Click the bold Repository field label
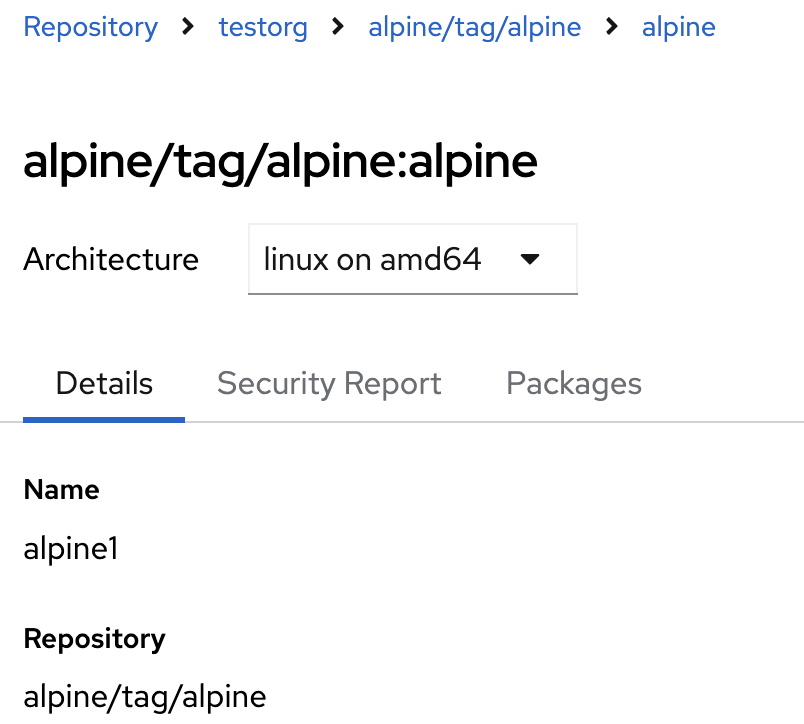 (x=94, y=638)
